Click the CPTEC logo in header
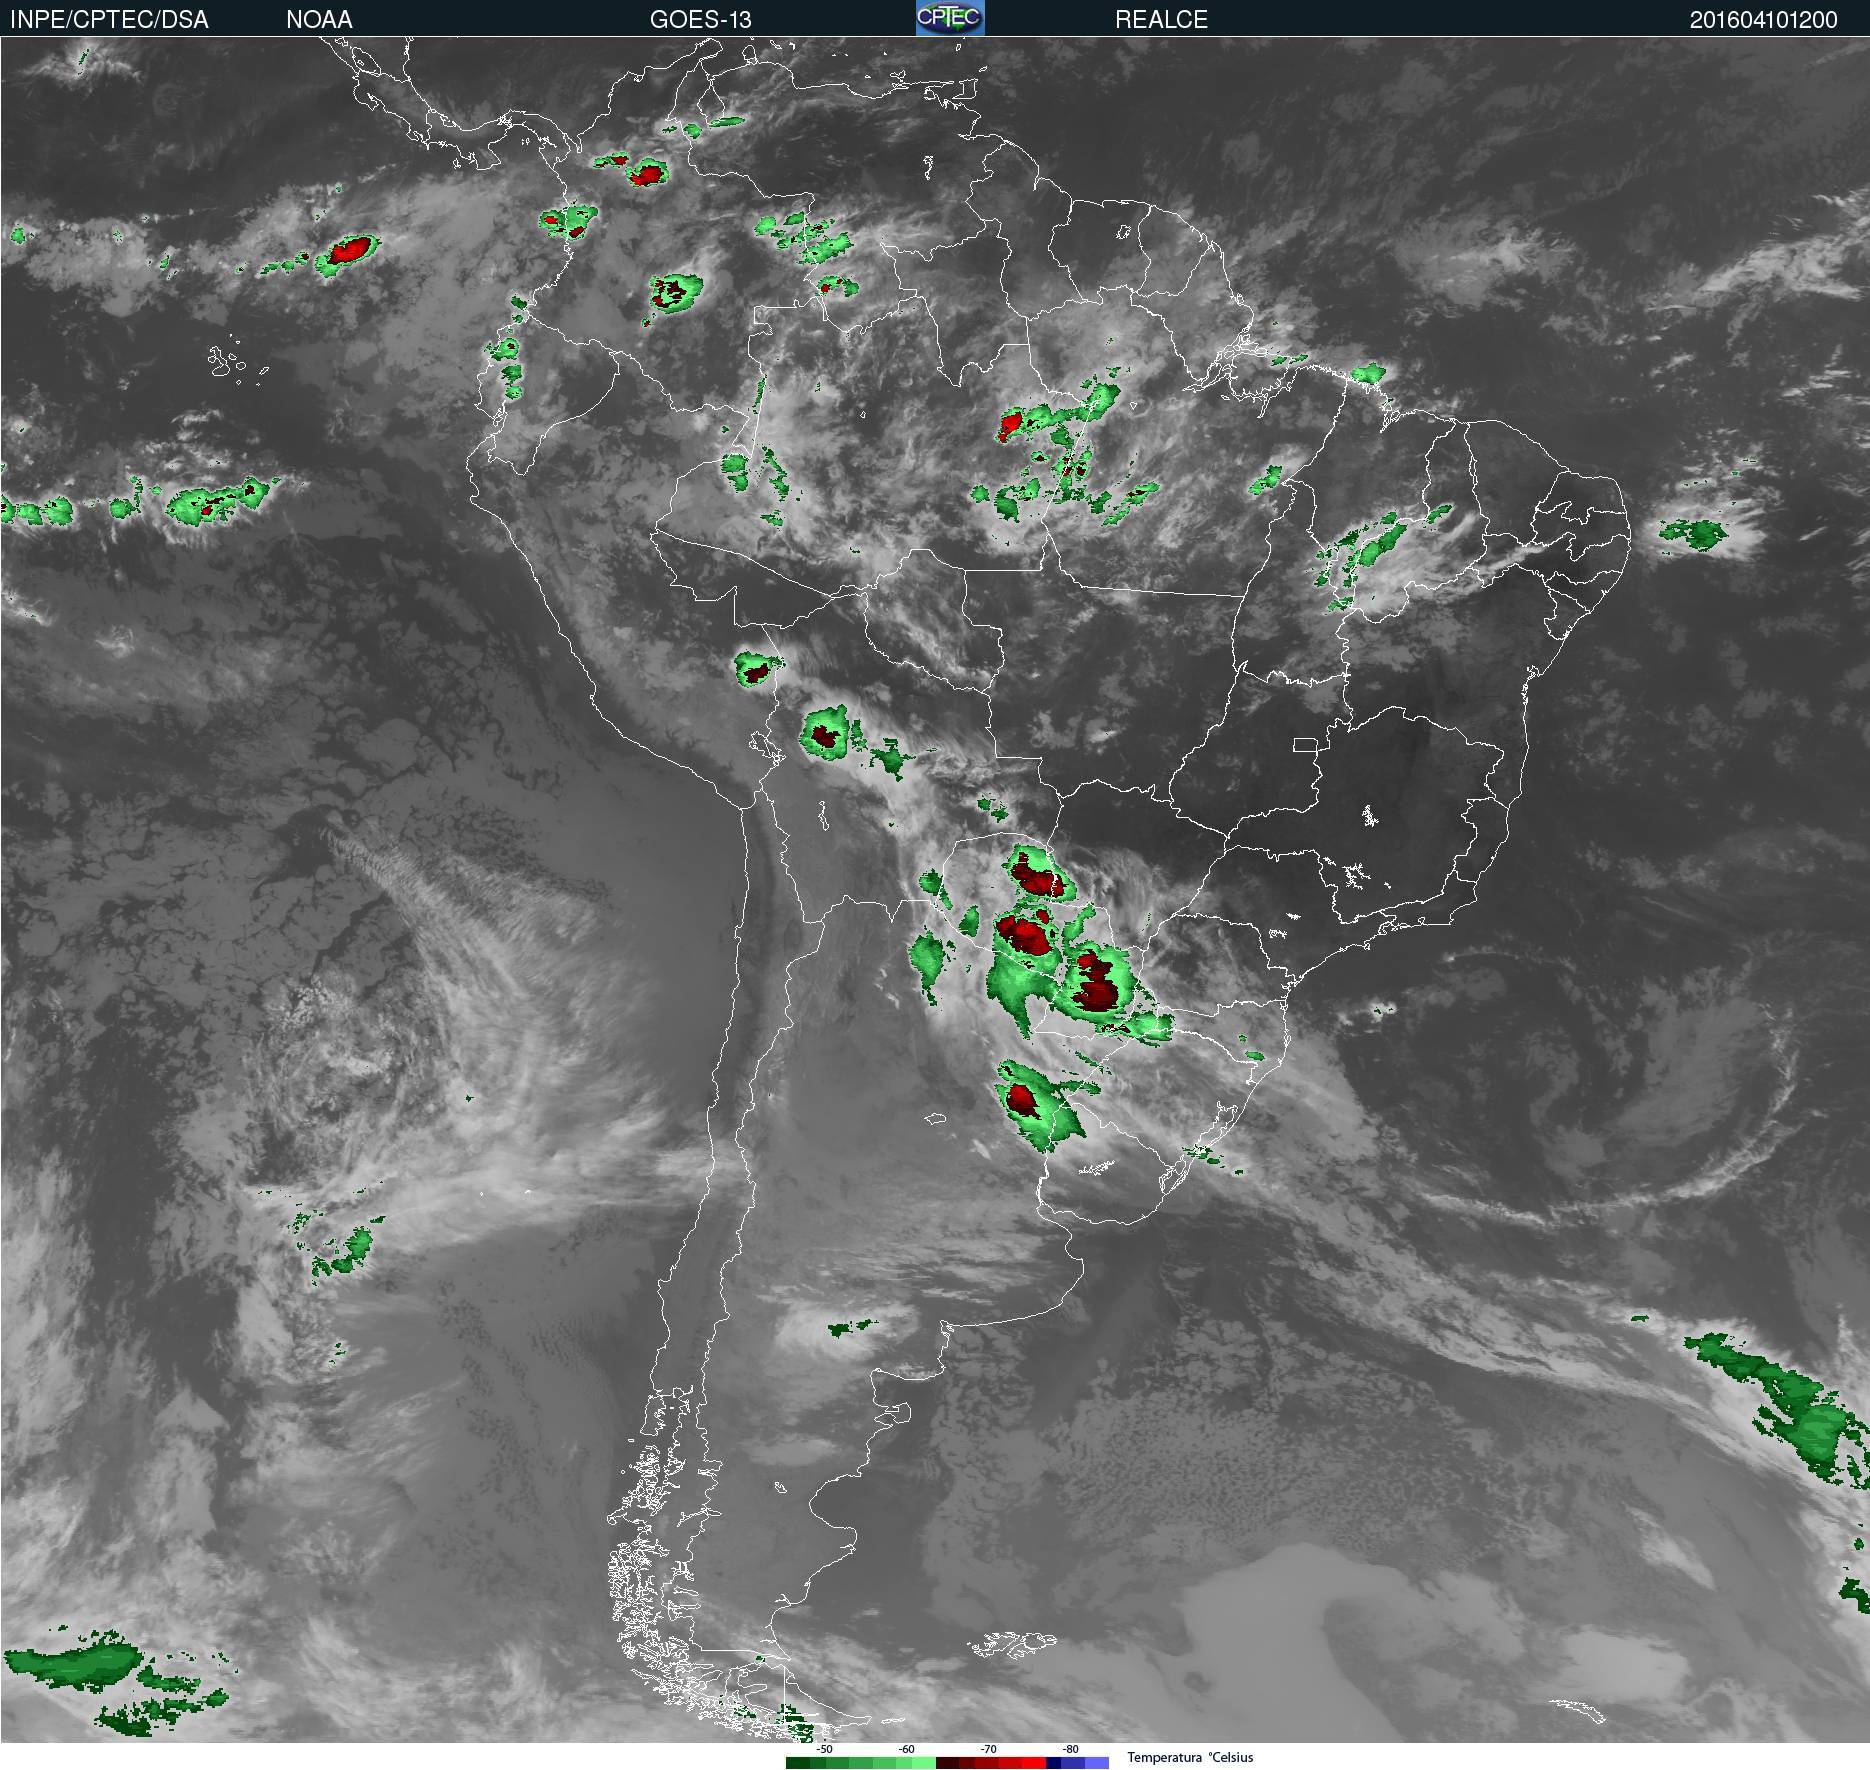This screenshot has height=1770, width=1870. [x=950, y=18]
